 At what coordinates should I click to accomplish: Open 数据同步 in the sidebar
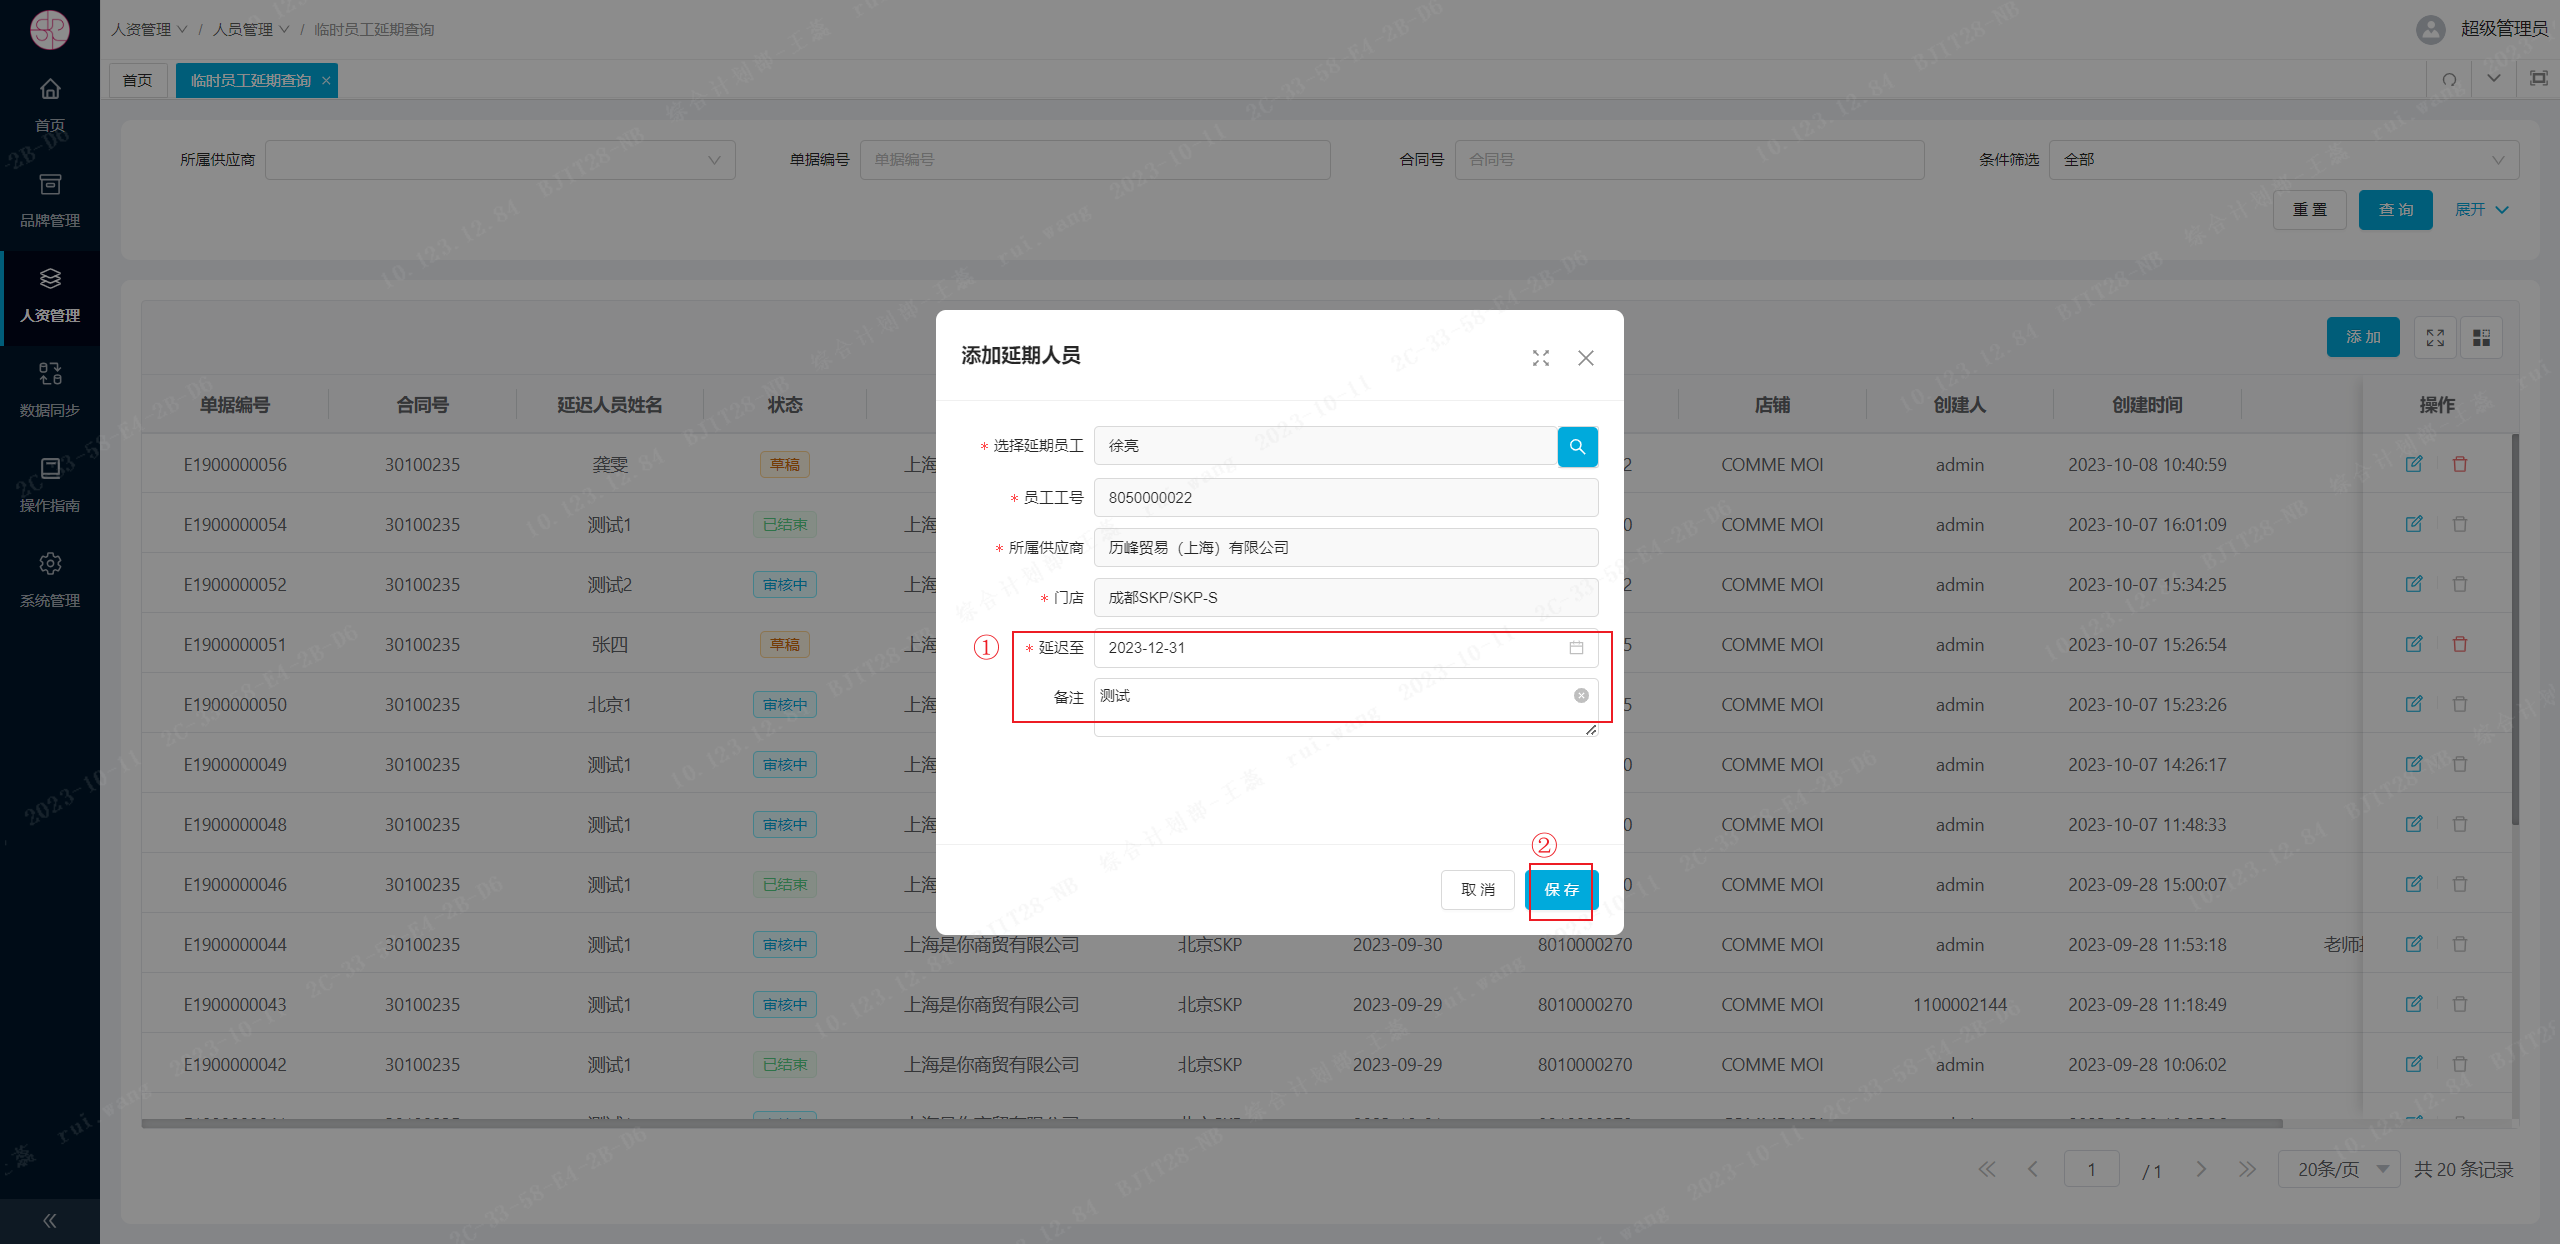[50, 390]
